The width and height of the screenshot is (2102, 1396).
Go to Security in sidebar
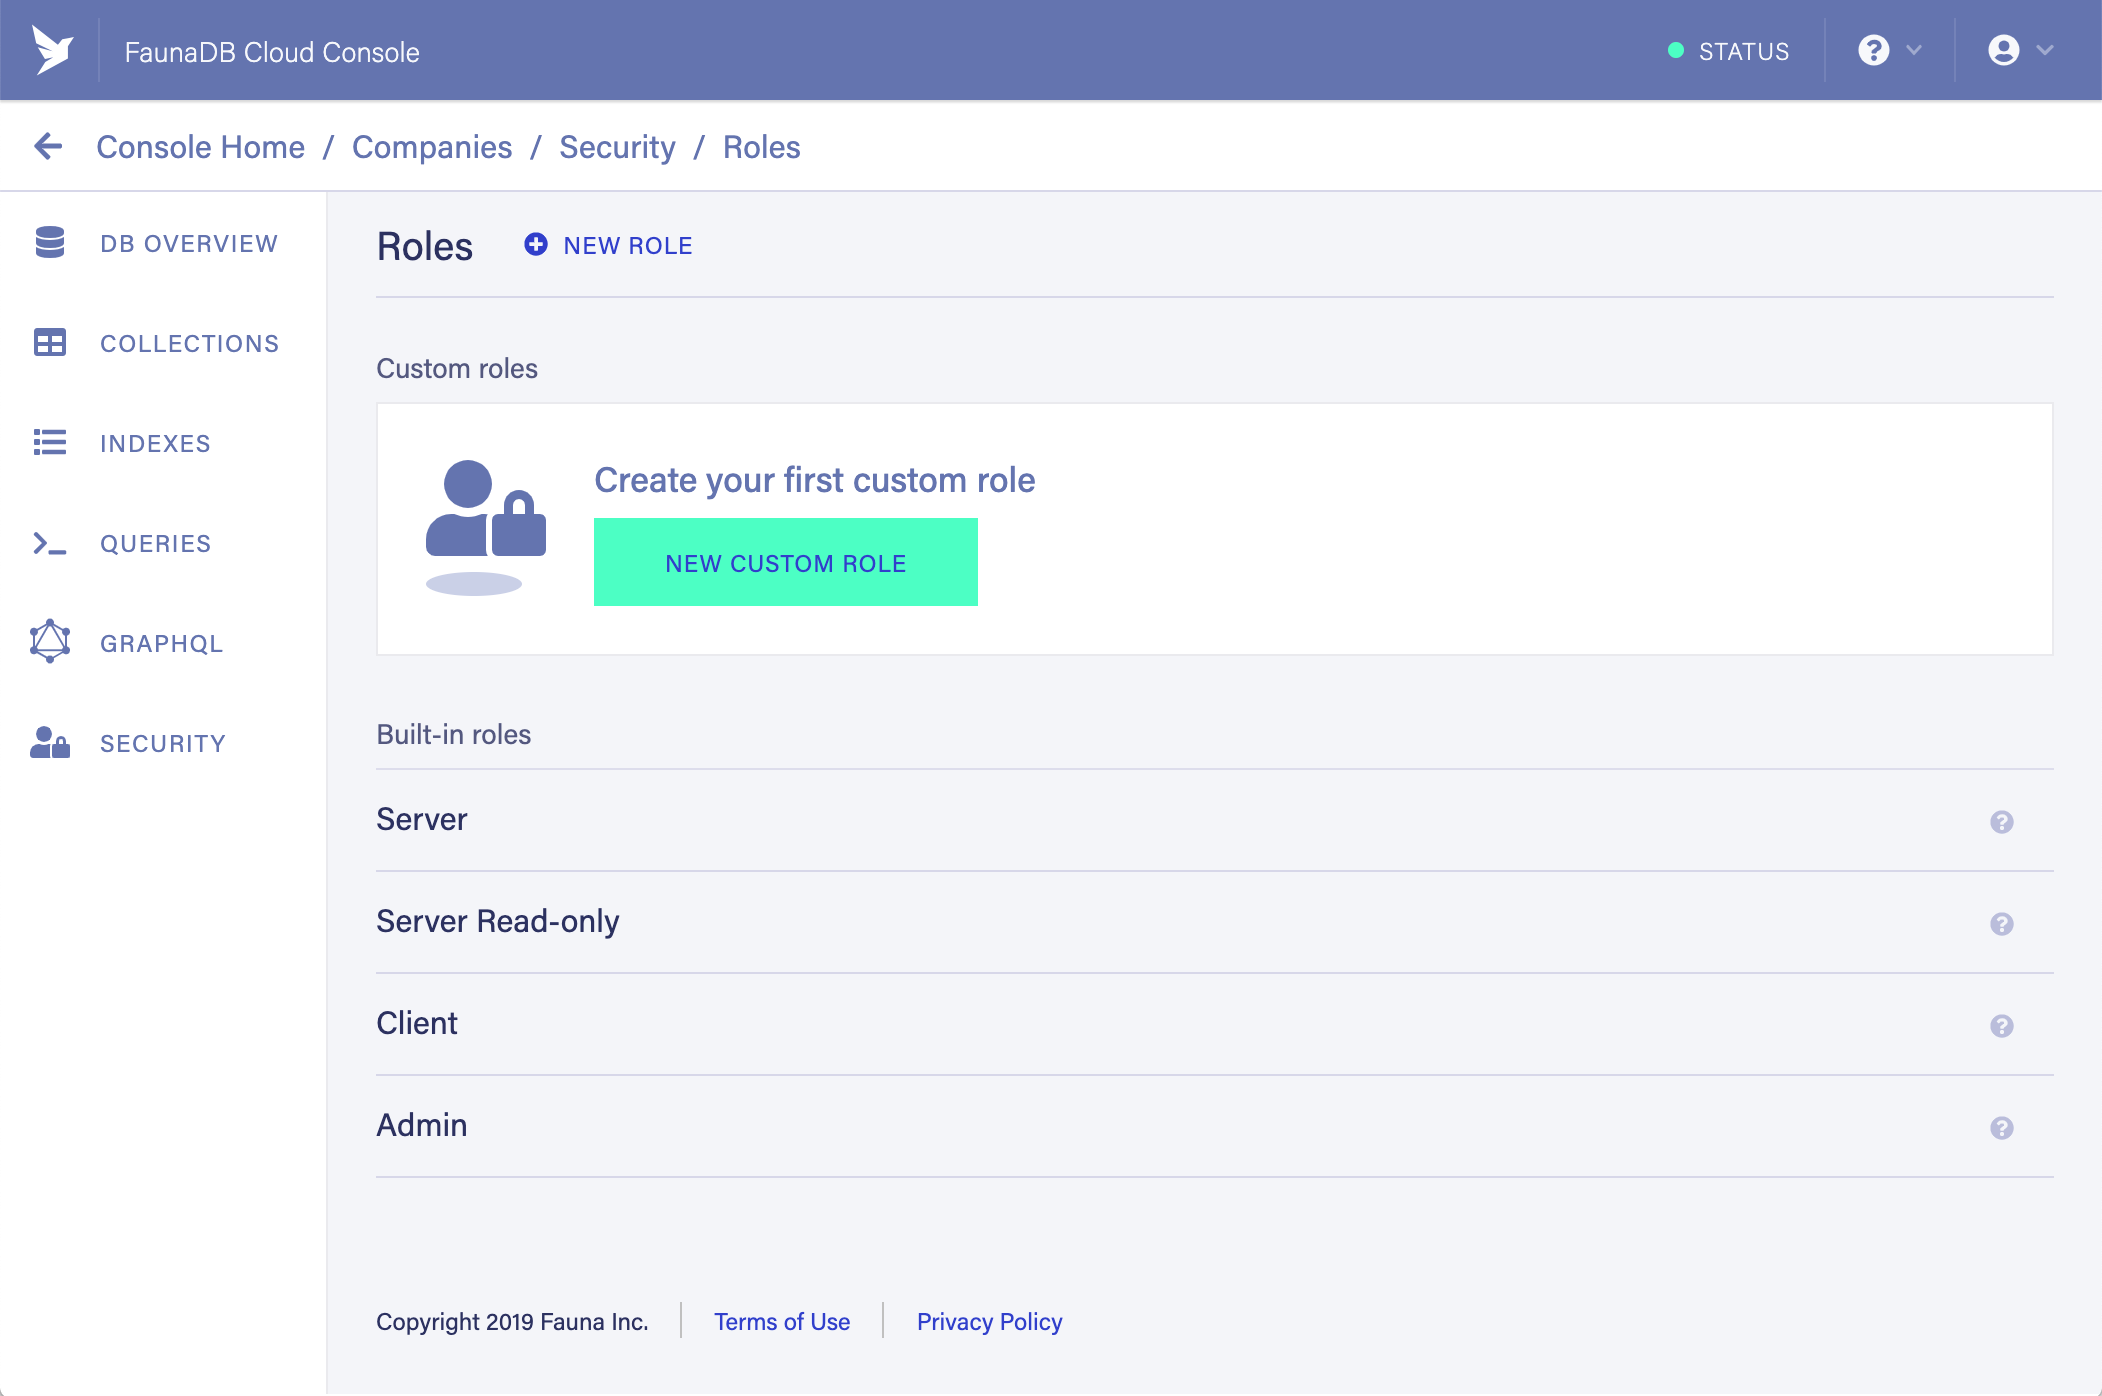[162, 743]
